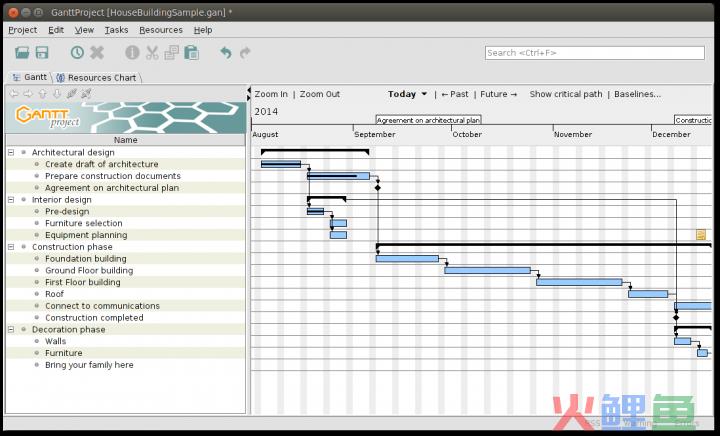Delete task with the X toolbar icon
Viewport: 720px width, 436px height.
[97, 53]
